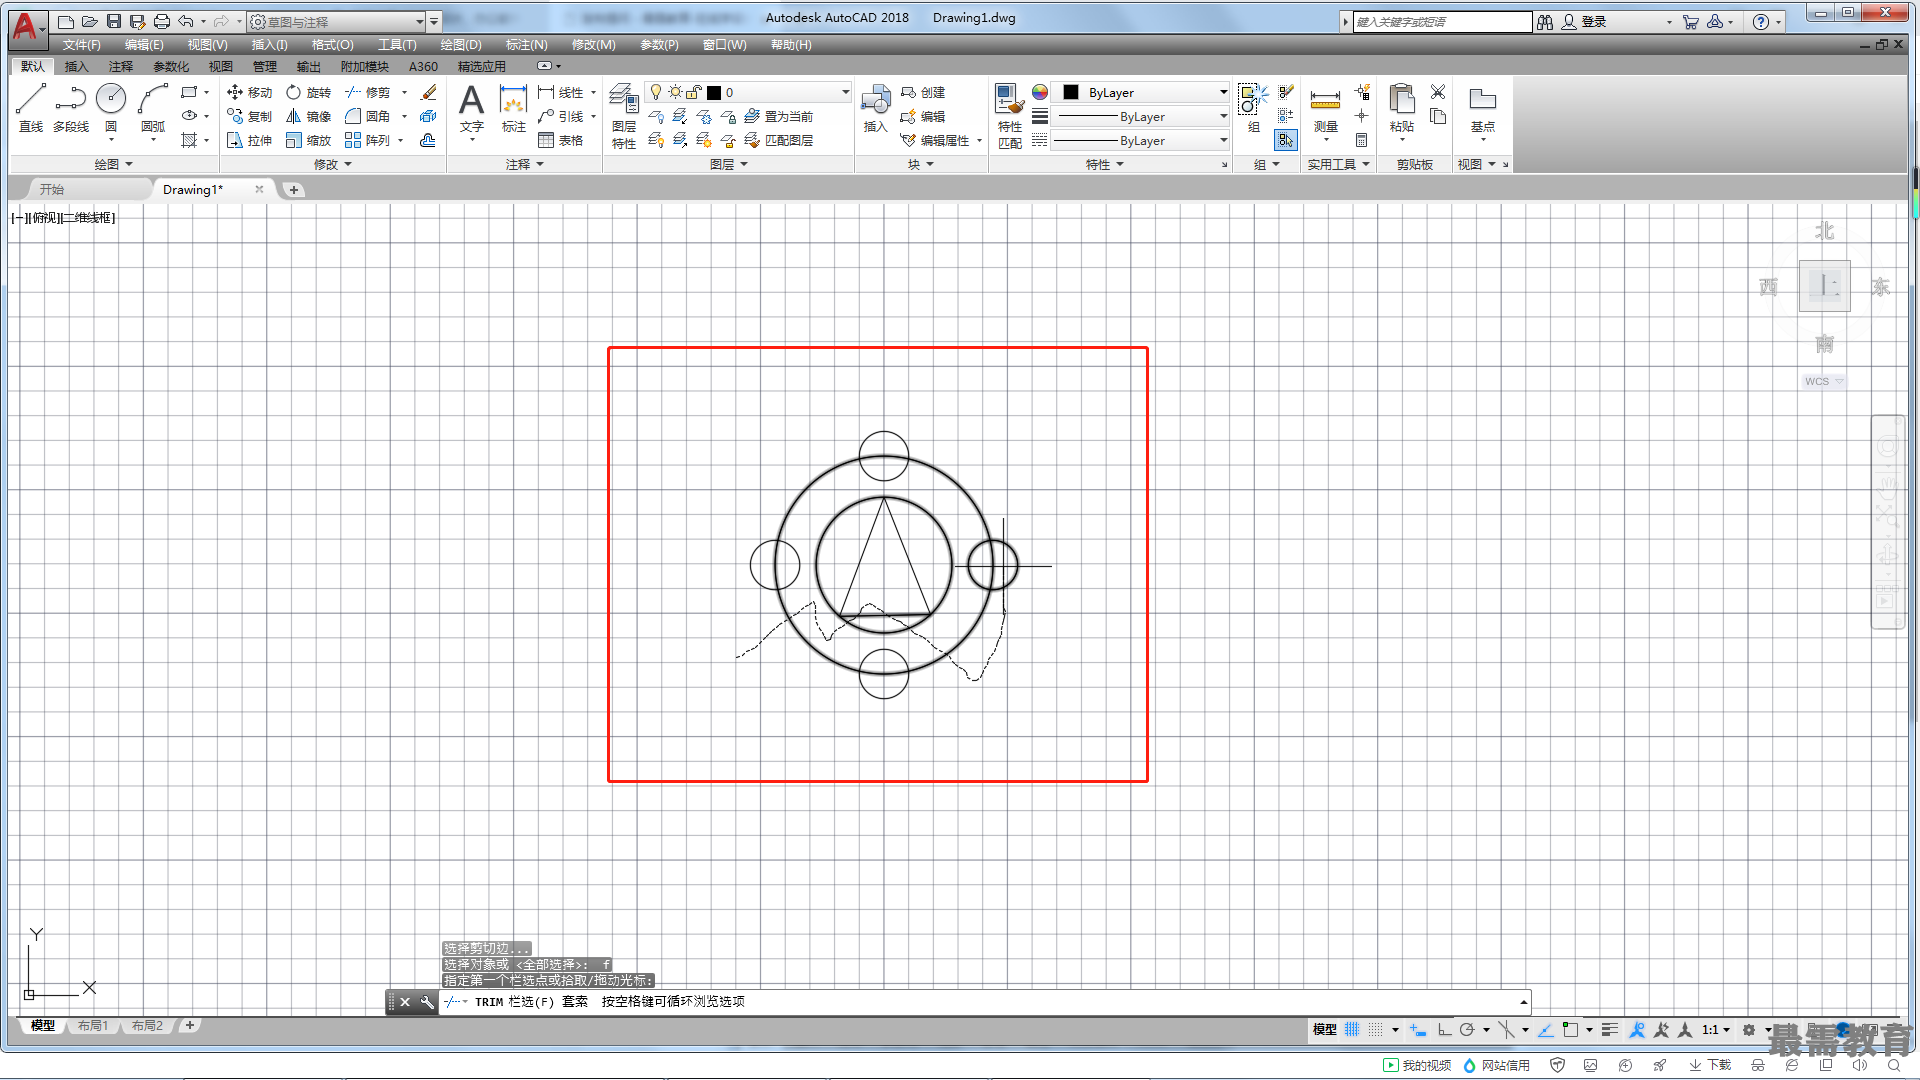The image size is (1920, 1080).
Task: Toggle 2D object snap in status bar
Action: click(1570, 1029)
